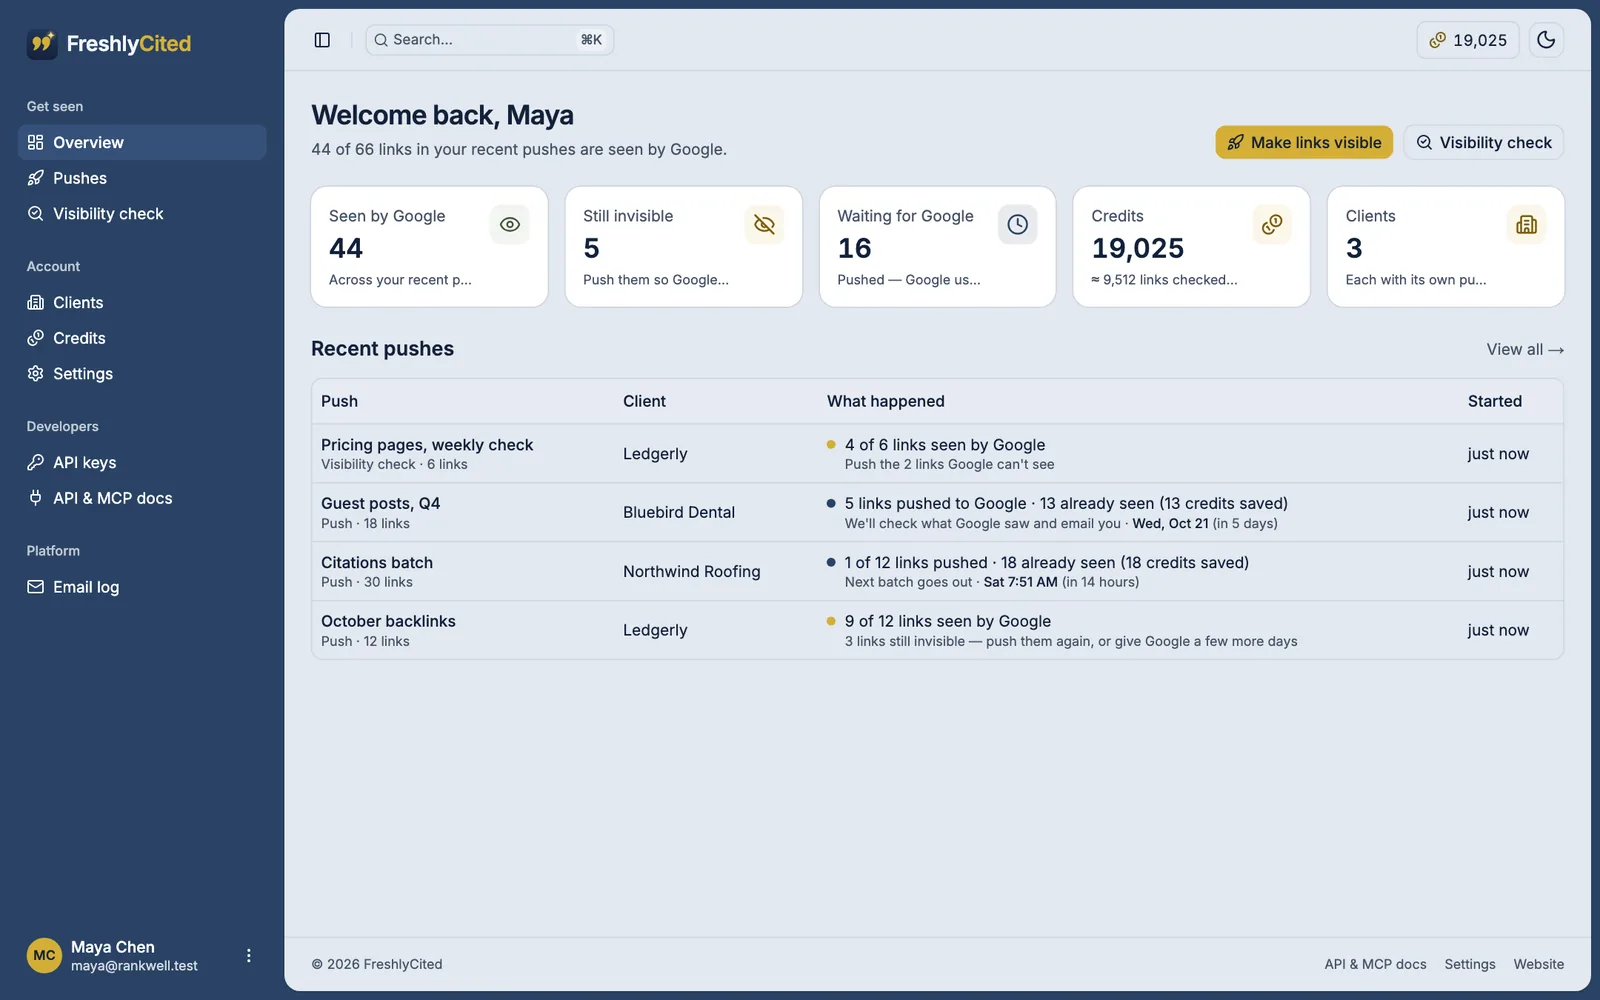Click the Visibility check button in header area
Image resolution: width=1600 pixels, height=1000 pixels.
pyautogui.click(x=1484, y=142)
